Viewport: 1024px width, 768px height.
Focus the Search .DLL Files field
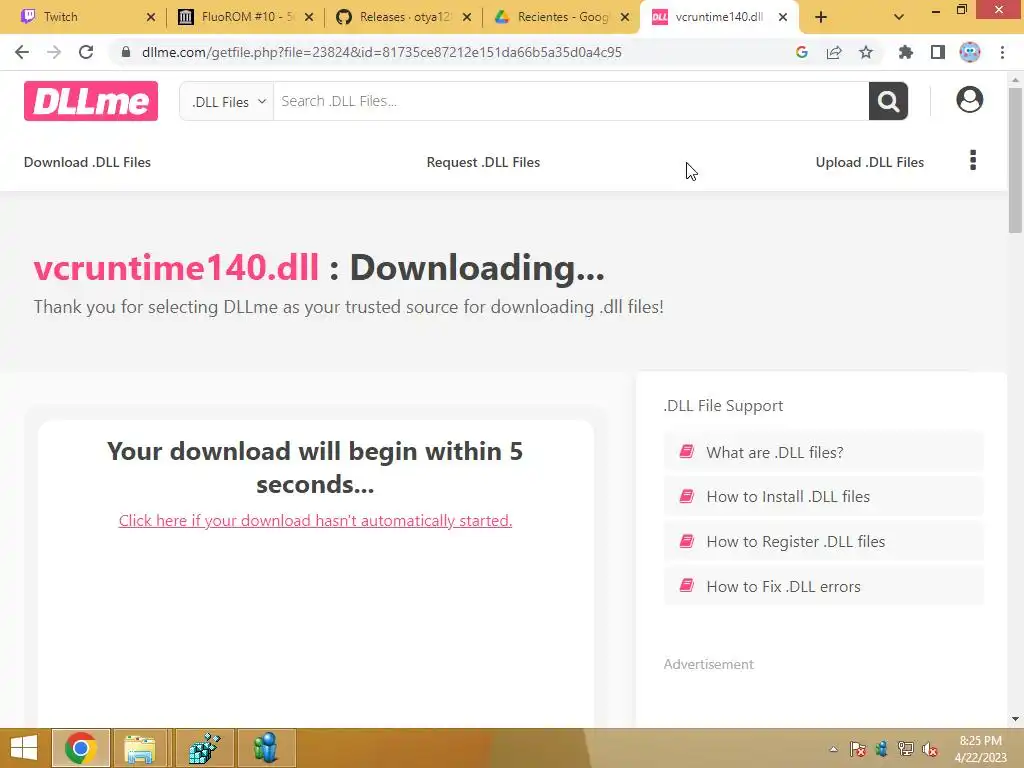(571, 101)
